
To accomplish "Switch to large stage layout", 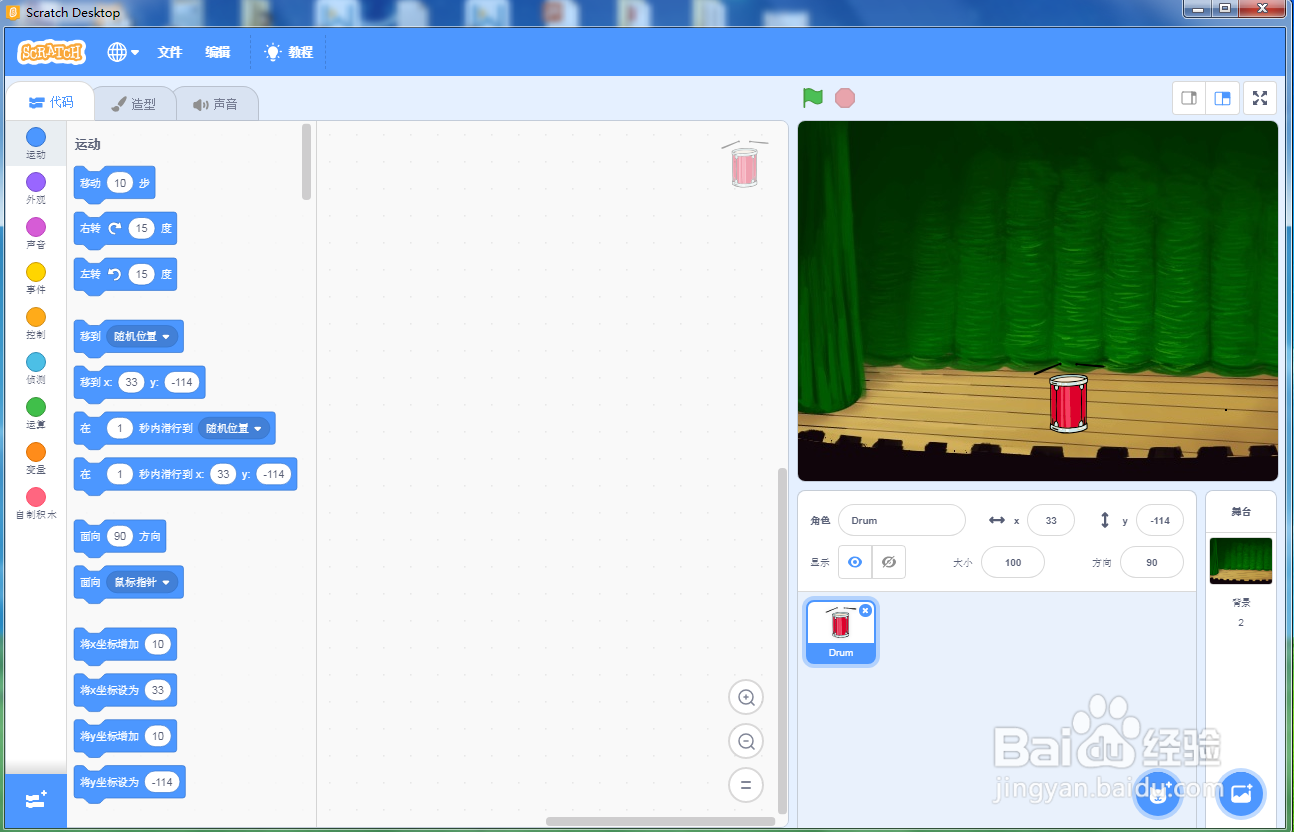I will point(1222,98).
